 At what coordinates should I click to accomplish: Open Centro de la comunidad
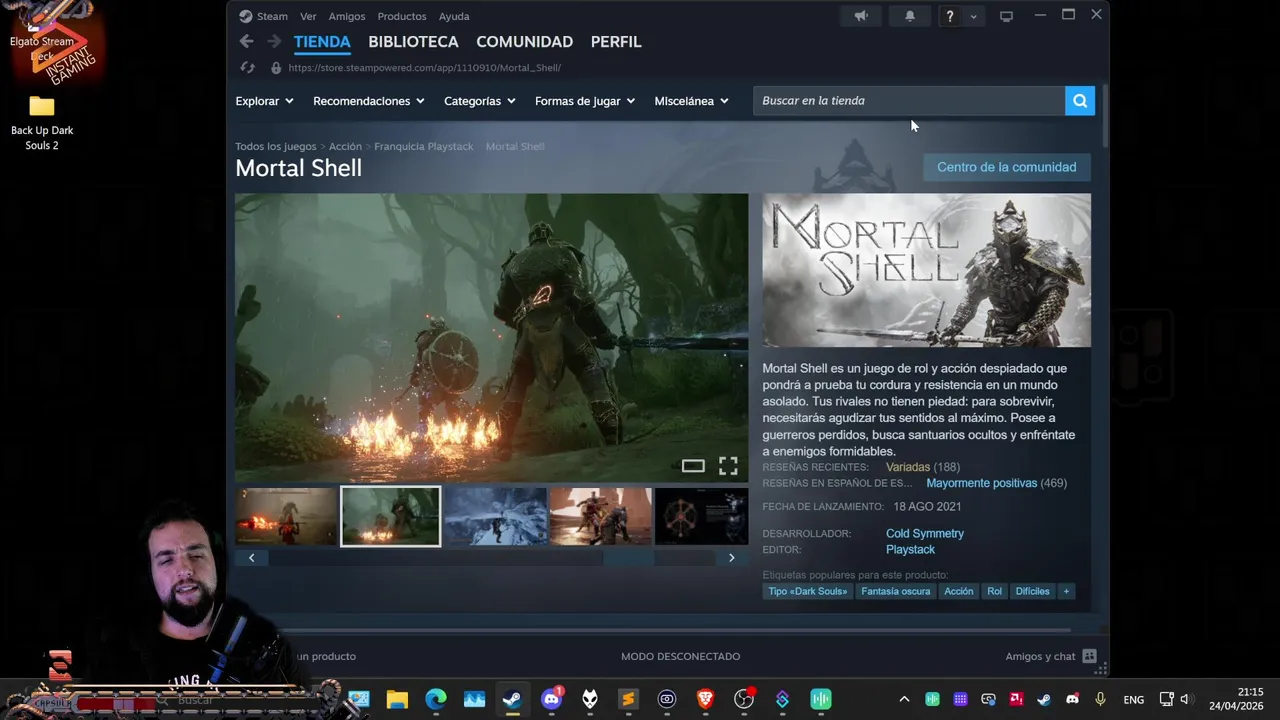(x=1007, y=167)
